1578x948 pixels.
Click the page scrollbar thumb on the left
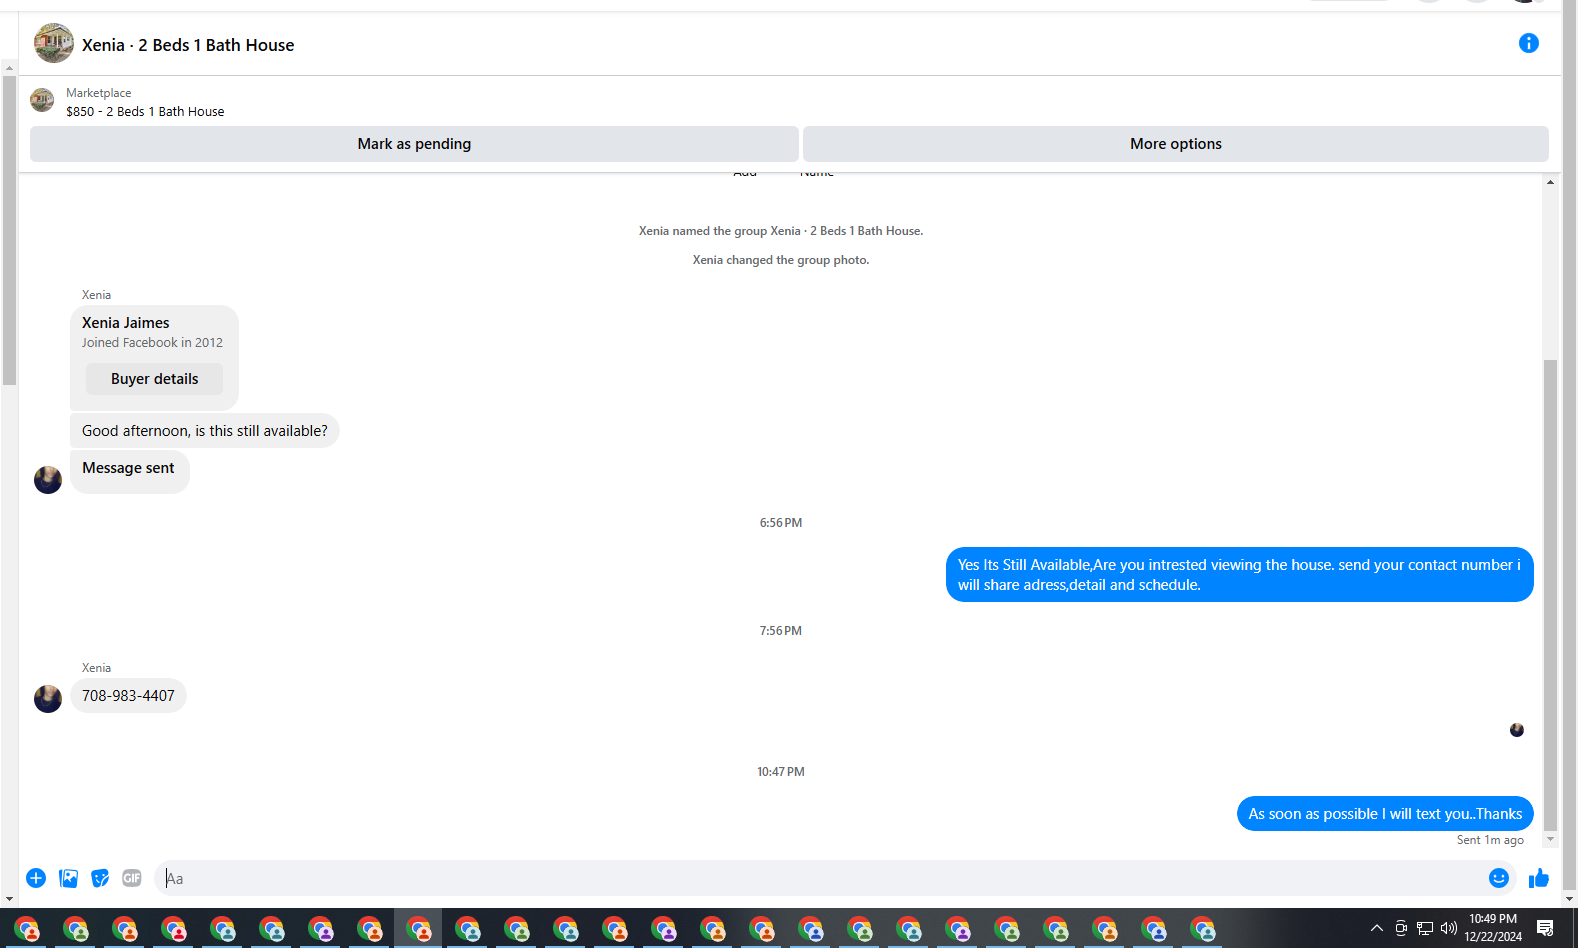pyautogui.click(x=9, y=230)
